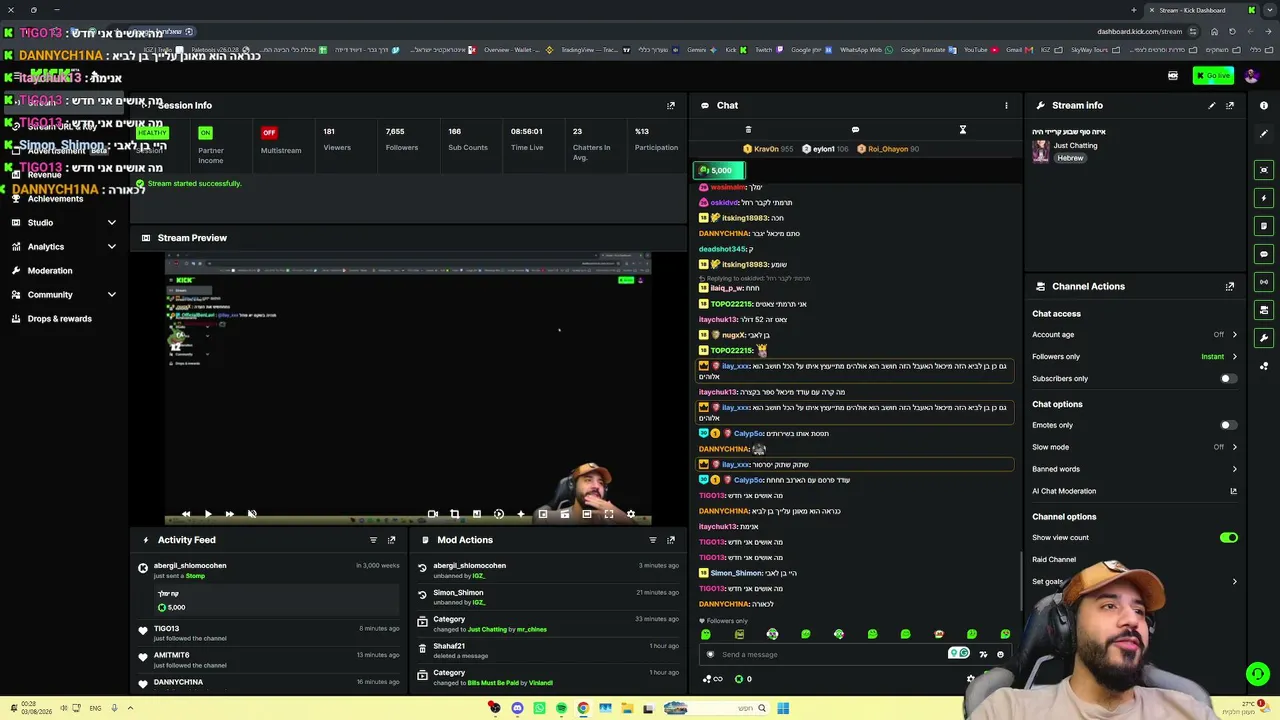This screenshot has height=720, width=1280.
Task: Click the crop icon in preview controls
Action: pyautogui.click(x=455, y=514)
